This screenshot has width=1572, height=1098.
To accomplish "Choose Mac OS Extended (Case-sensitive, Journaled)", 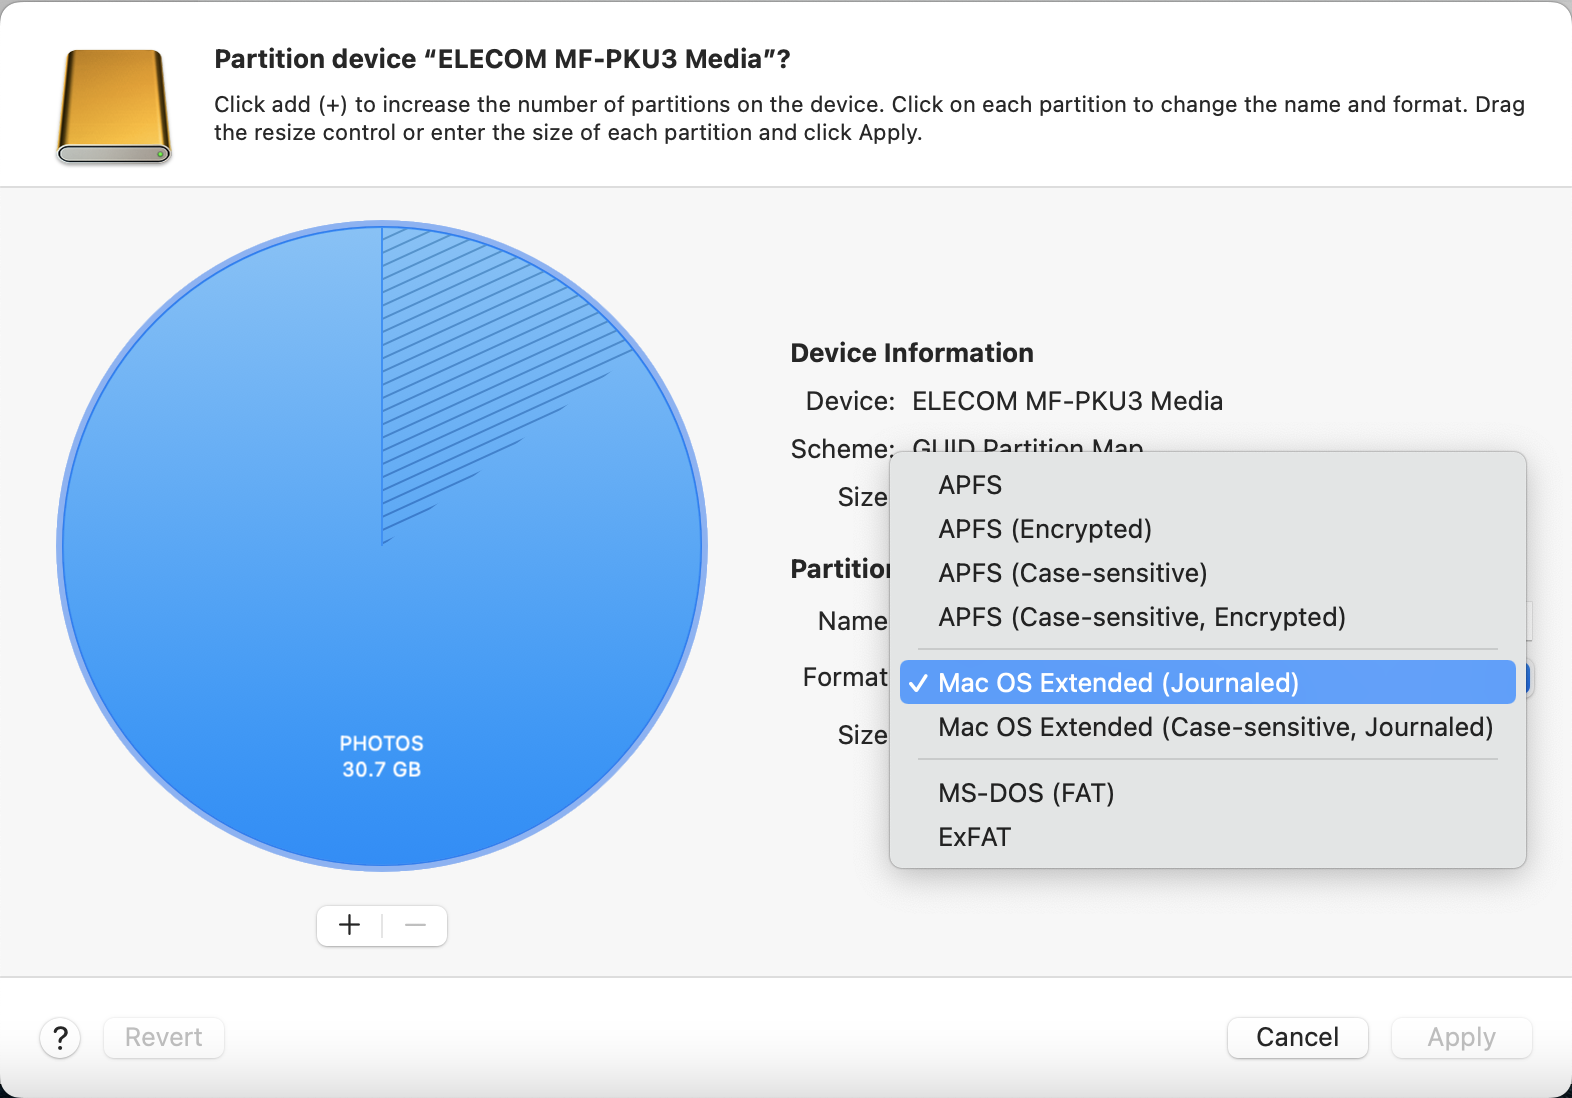I will 1214,727.
